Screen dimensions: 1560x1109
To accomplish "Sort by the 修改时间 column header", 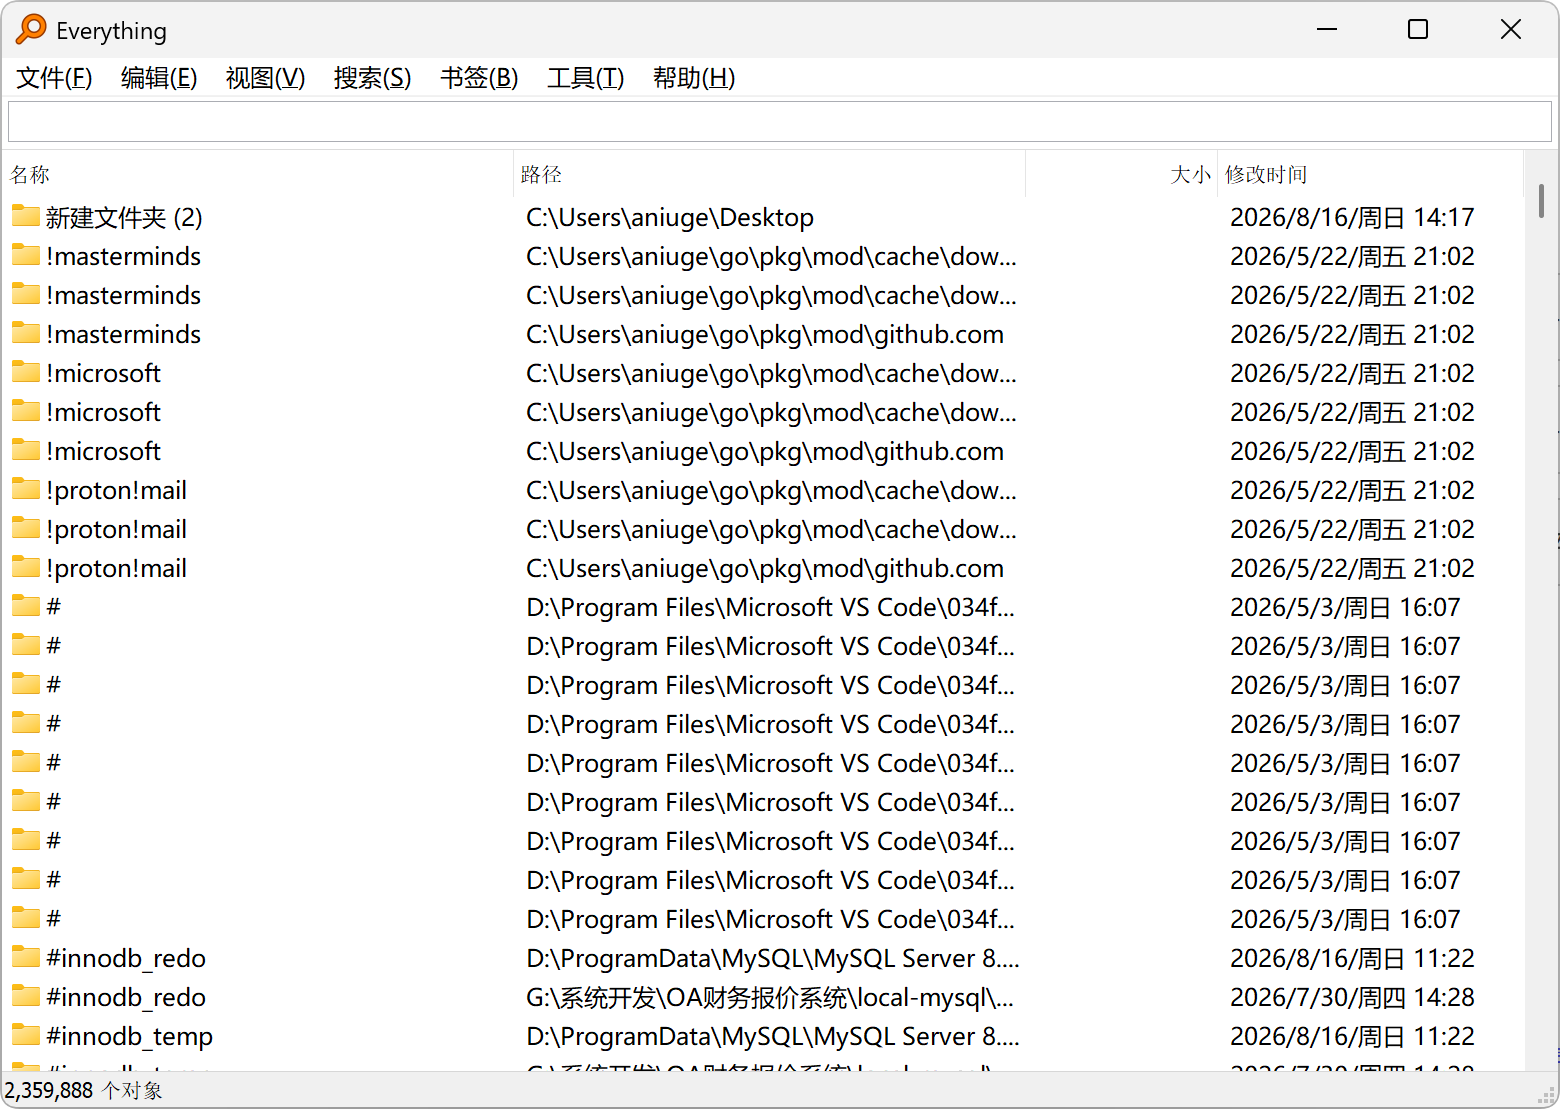I will [x=1370, y=174].
